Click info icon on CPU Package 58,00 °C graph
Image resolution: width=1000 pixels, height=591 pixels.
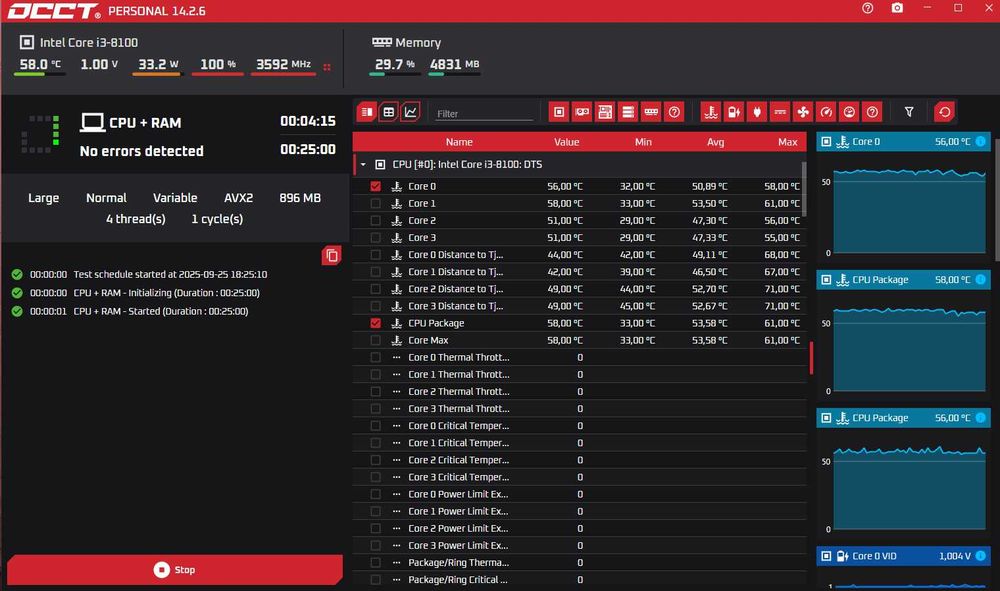pyautogui.click(x=980, y=279)
